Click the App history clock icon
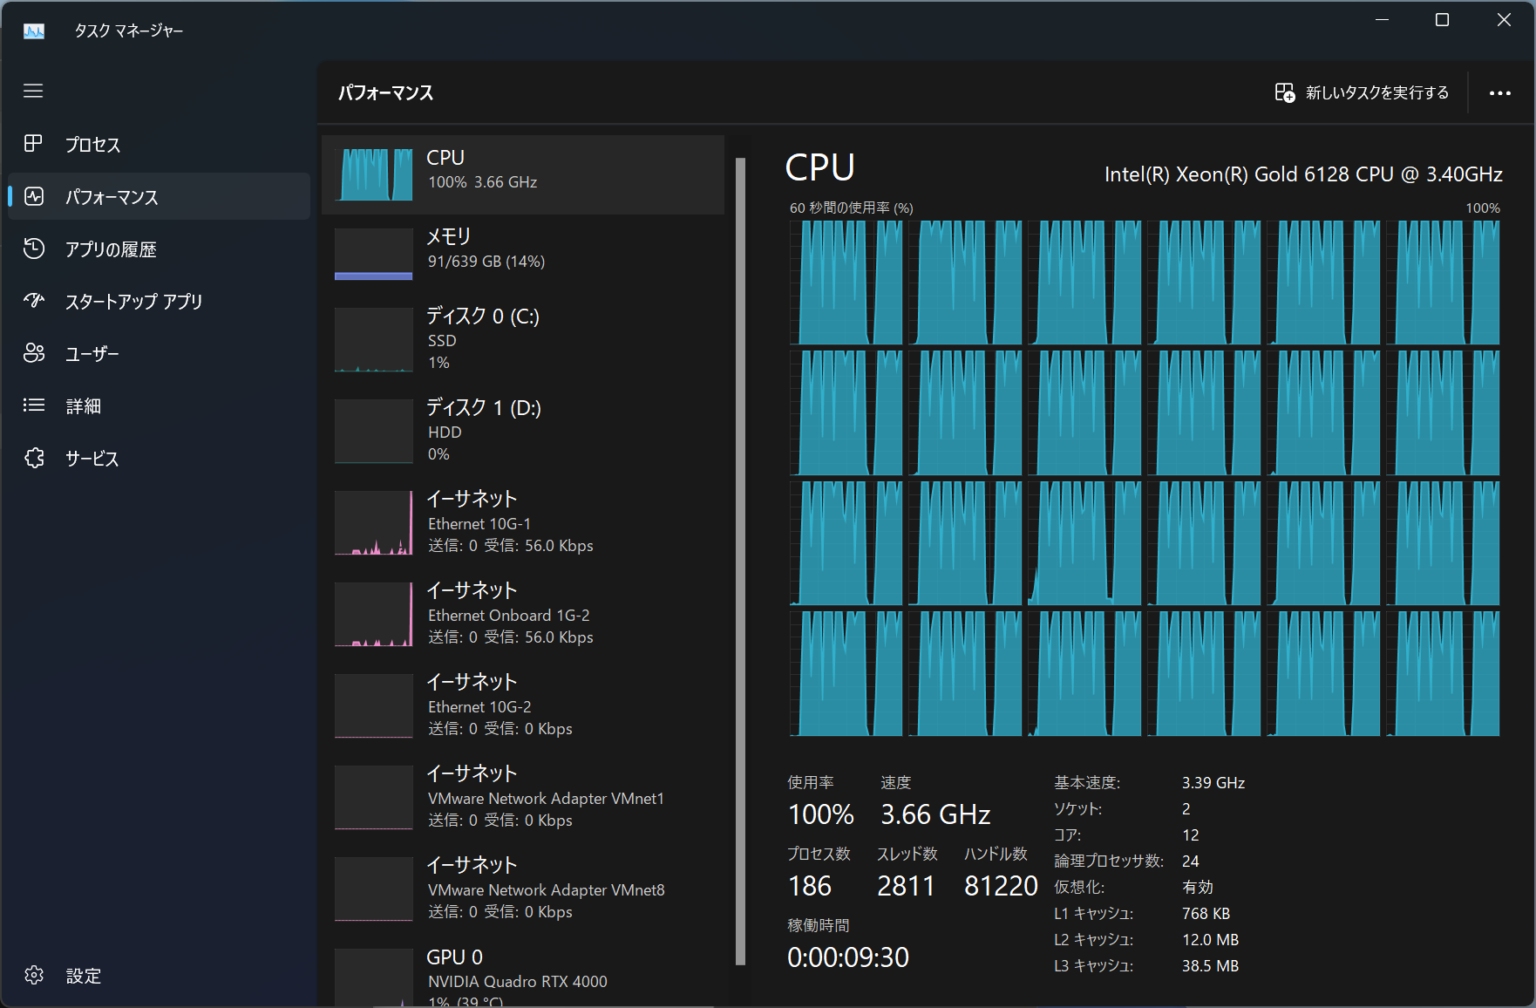Image resolution: width=1536 pixels, height=1008 pixels. tap(33, 249)
